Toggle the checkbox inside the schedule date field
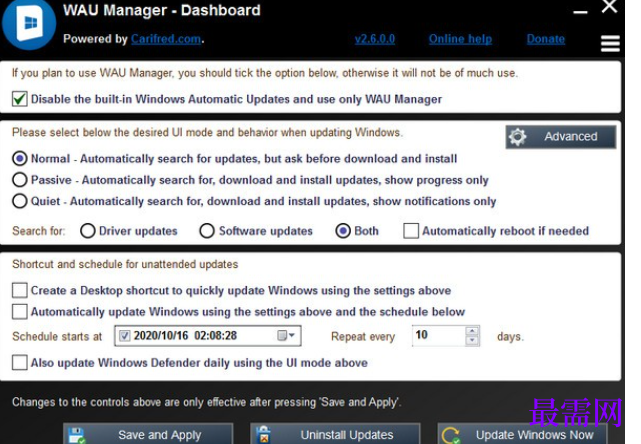 point(124,336)
